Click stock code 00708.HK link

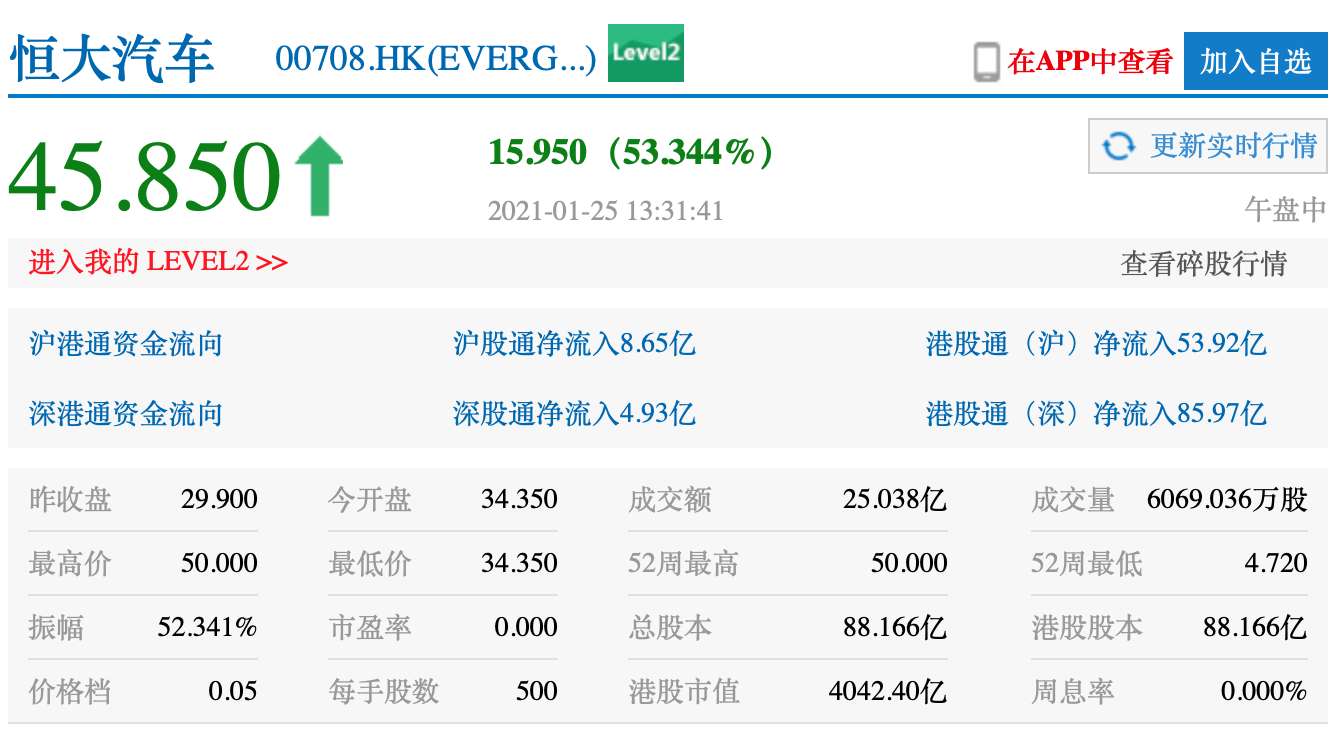436,59
